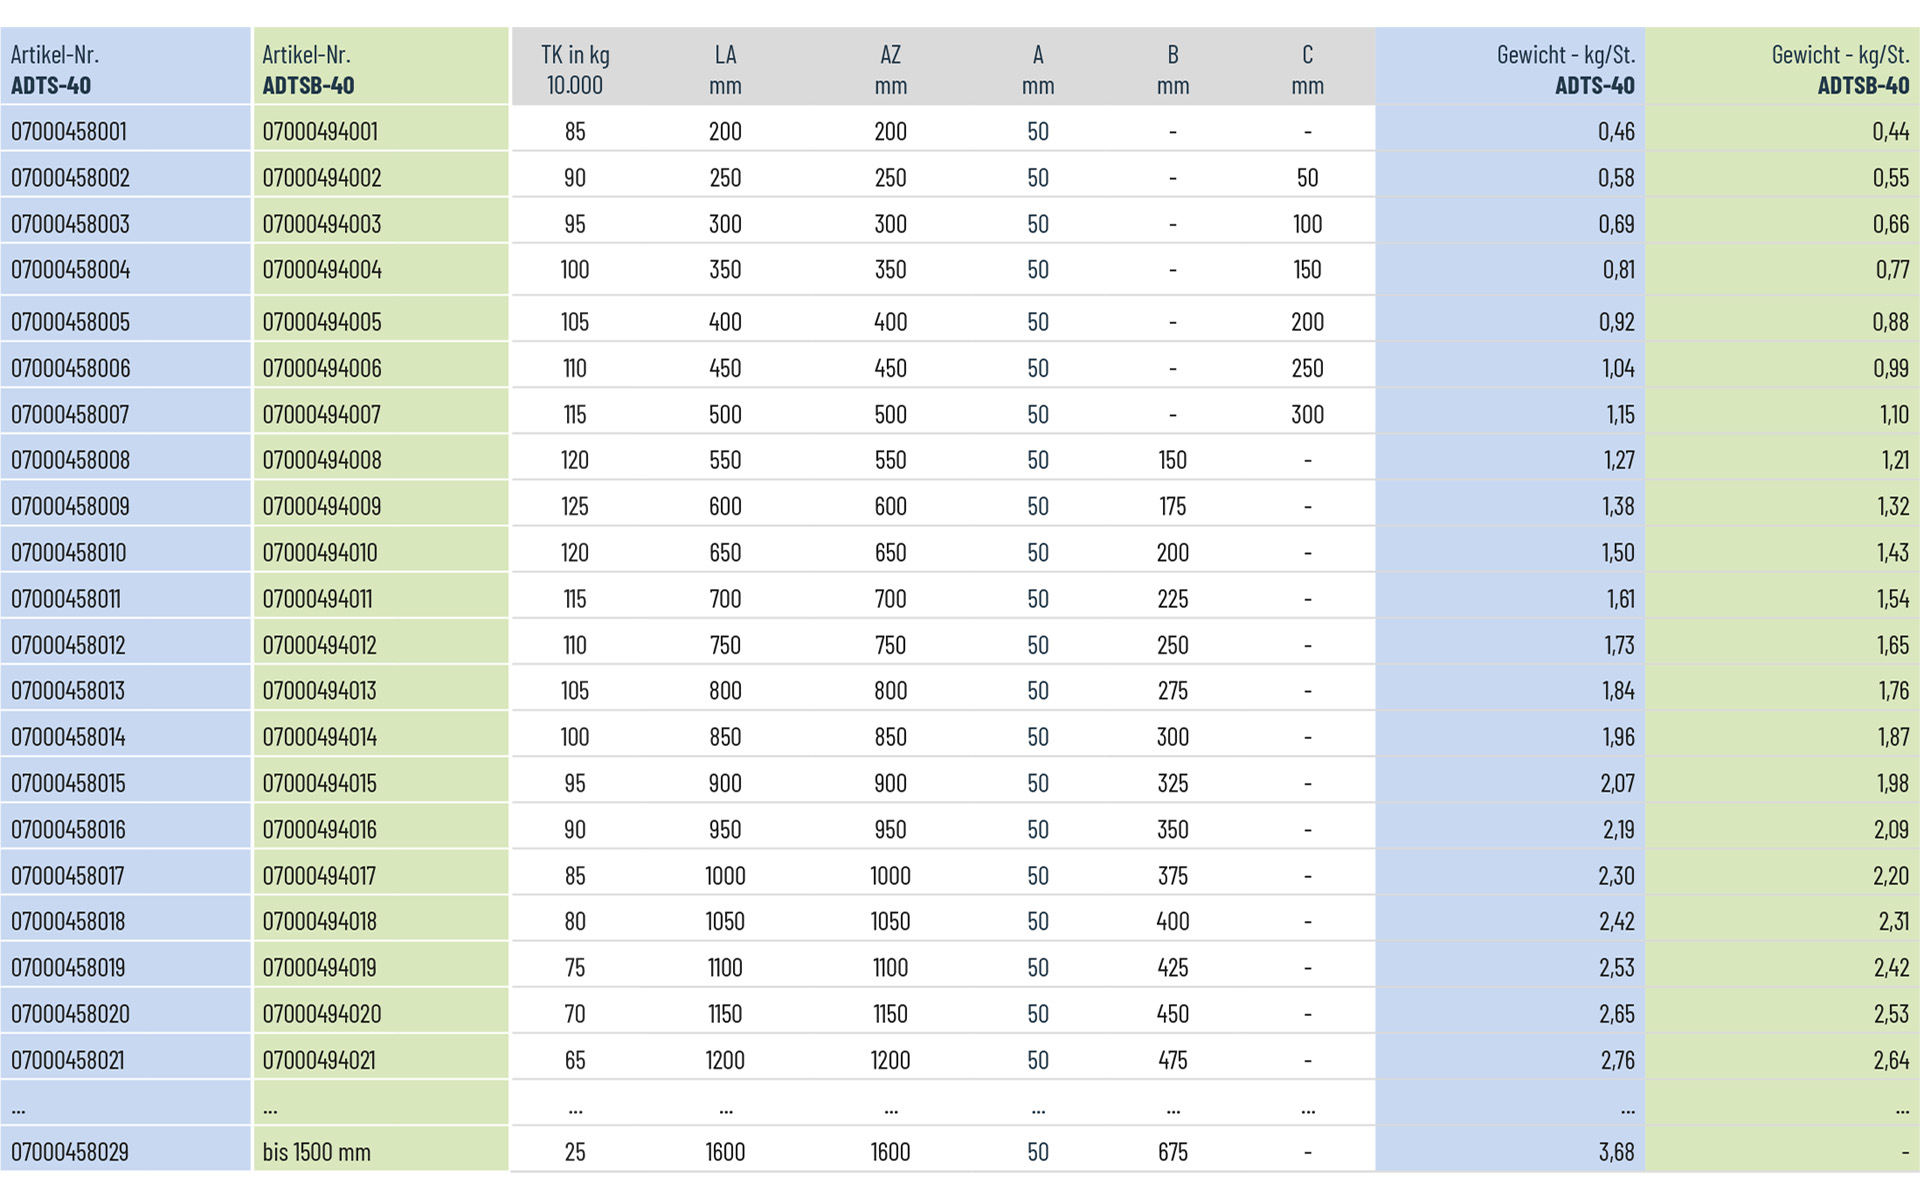Screen dimensions: 1920x1200
Task: Select article number 07000458017
Action: point(68,876)
